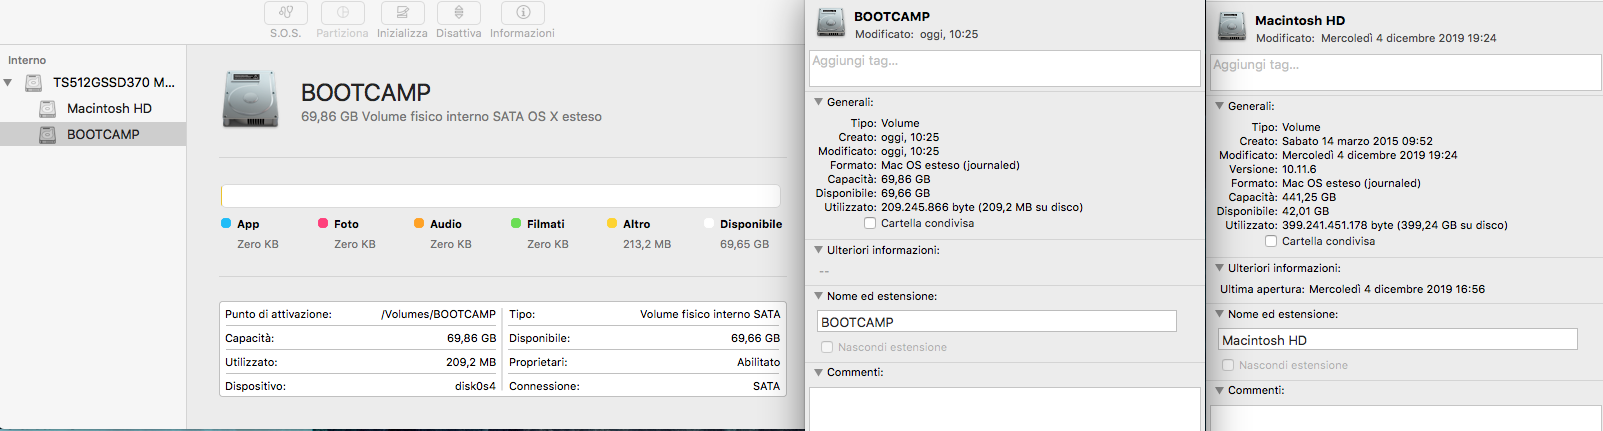Toggle Nascondi estensione in BOOTCAMP info
Screen dimensions: 1603x431
[x=827, y=347]
